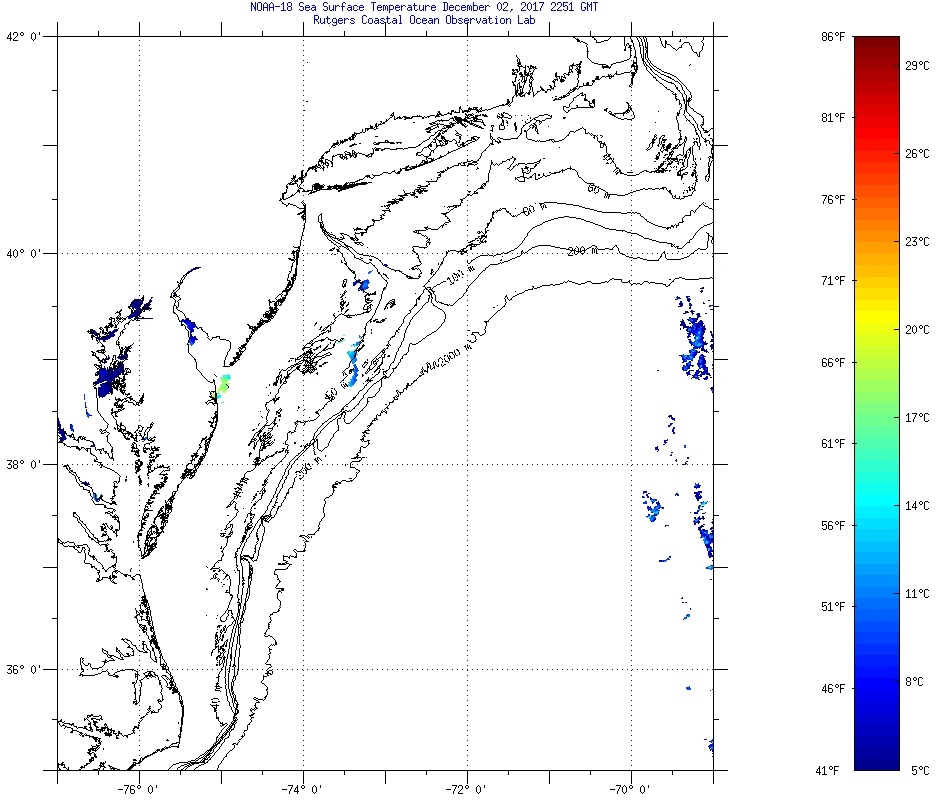
Task: Click the 36° latitude axis label
Action: (22, 670)
